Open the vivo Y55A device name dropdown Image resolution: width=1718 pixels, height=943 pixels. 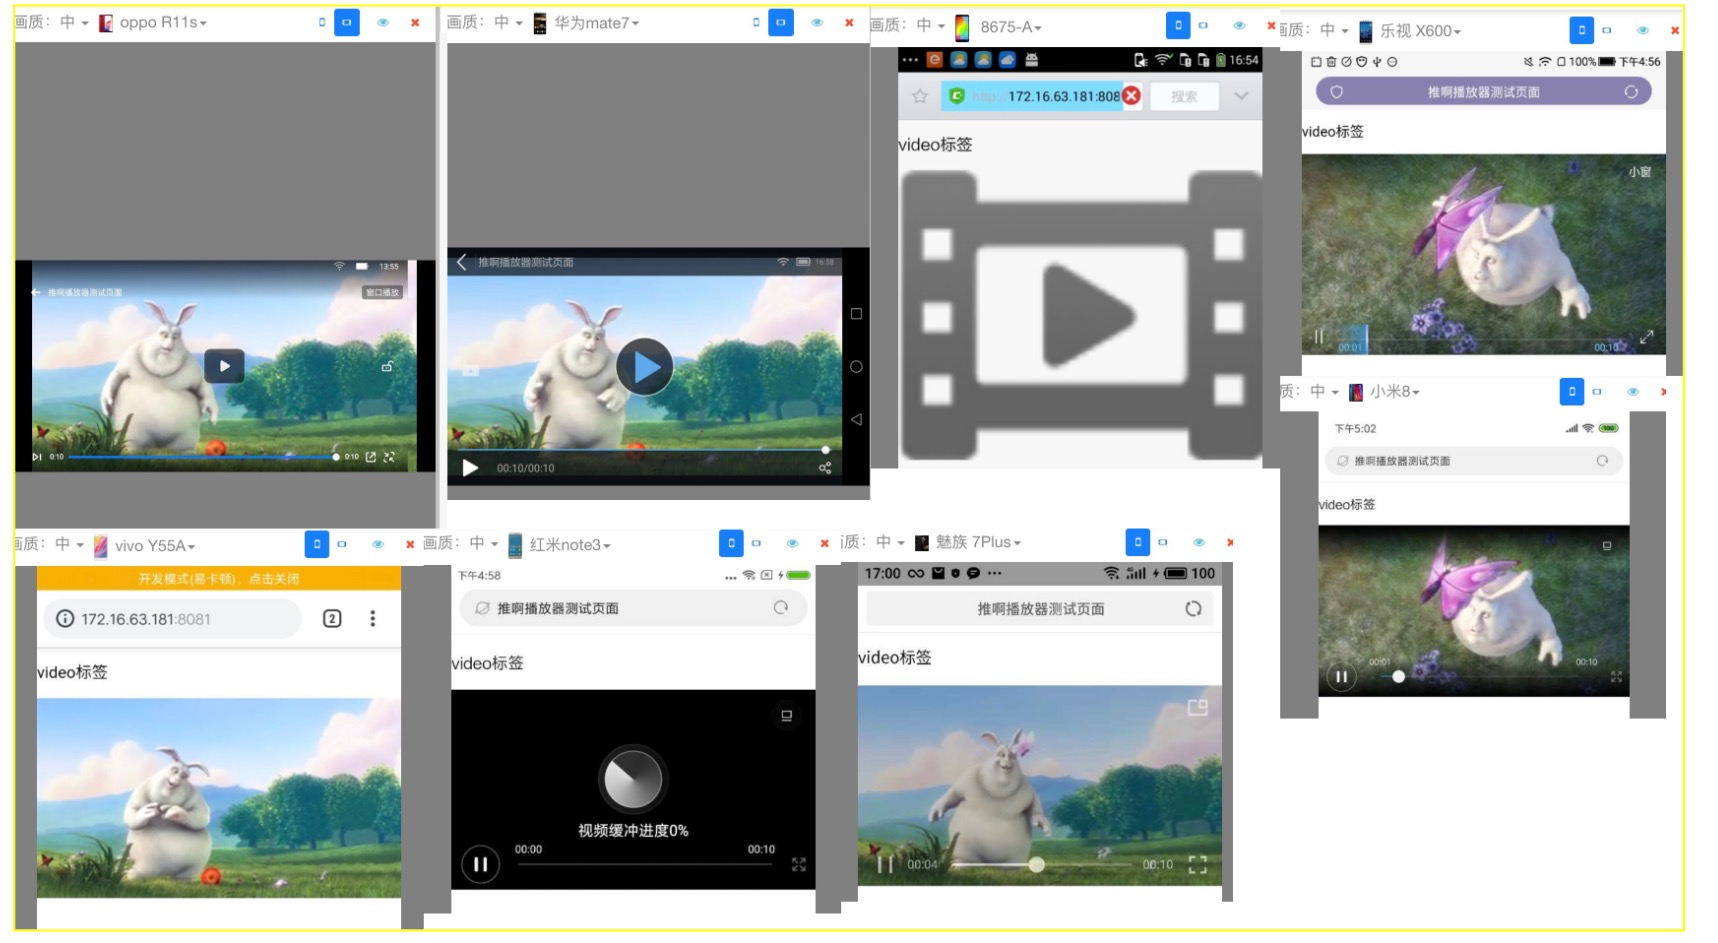pyautogui.click(x=155, y=545)
